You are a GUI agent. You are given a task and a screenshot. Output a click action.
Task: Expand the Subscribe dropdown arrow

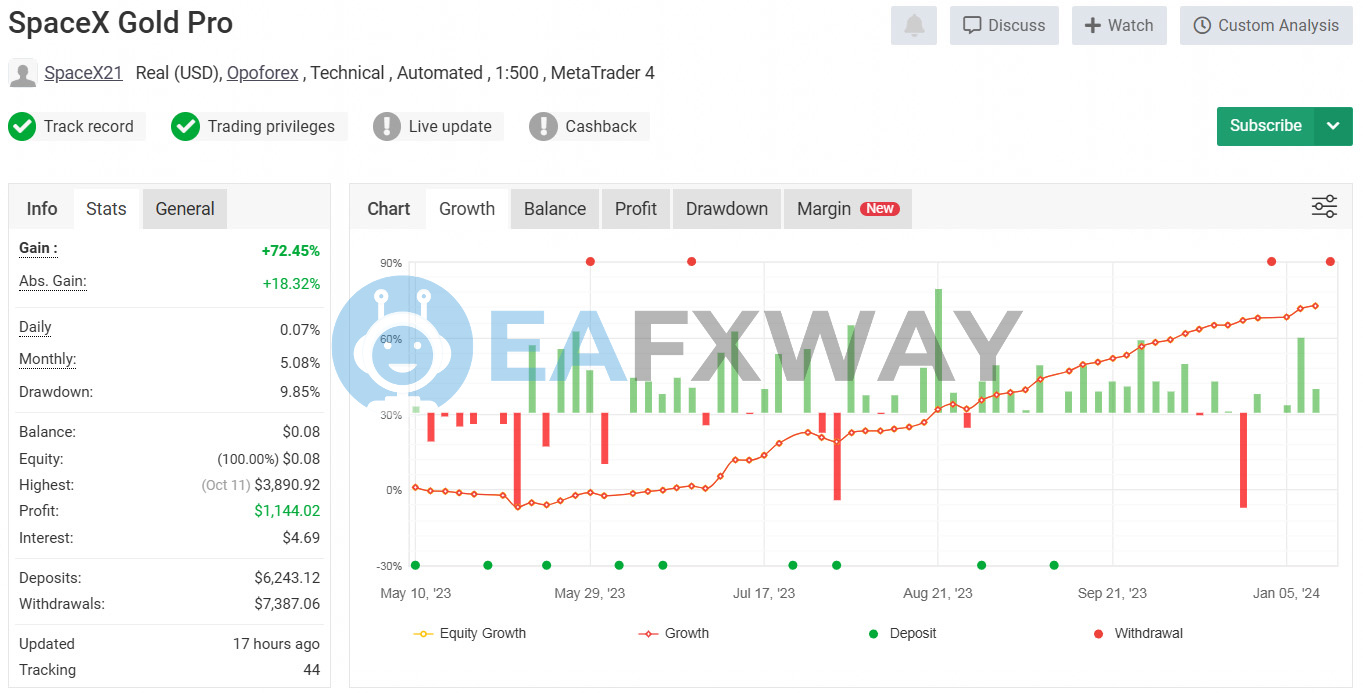(x=1333, y=126)
